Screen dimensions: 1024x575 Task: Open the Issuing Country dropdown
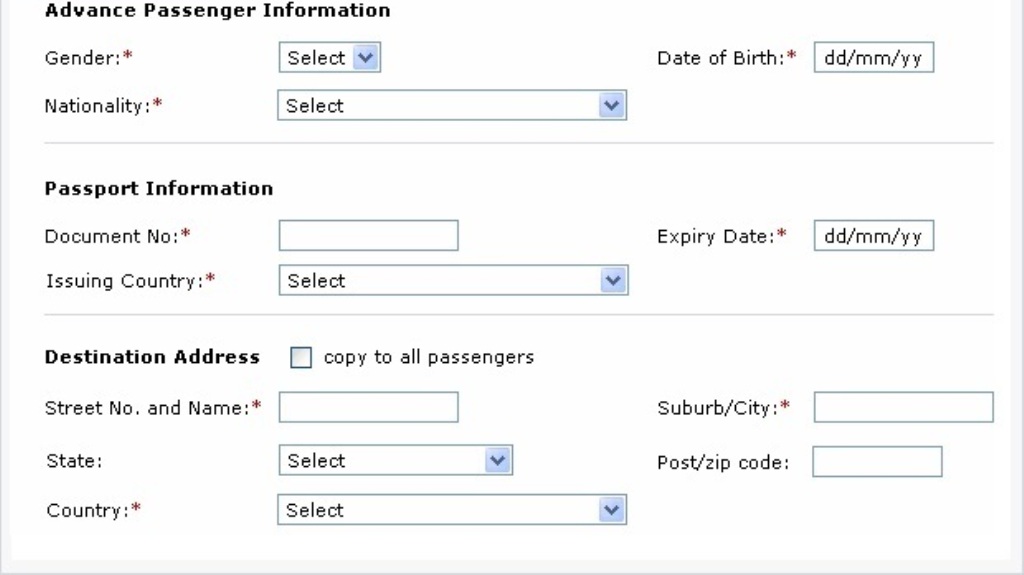point(452,281)
